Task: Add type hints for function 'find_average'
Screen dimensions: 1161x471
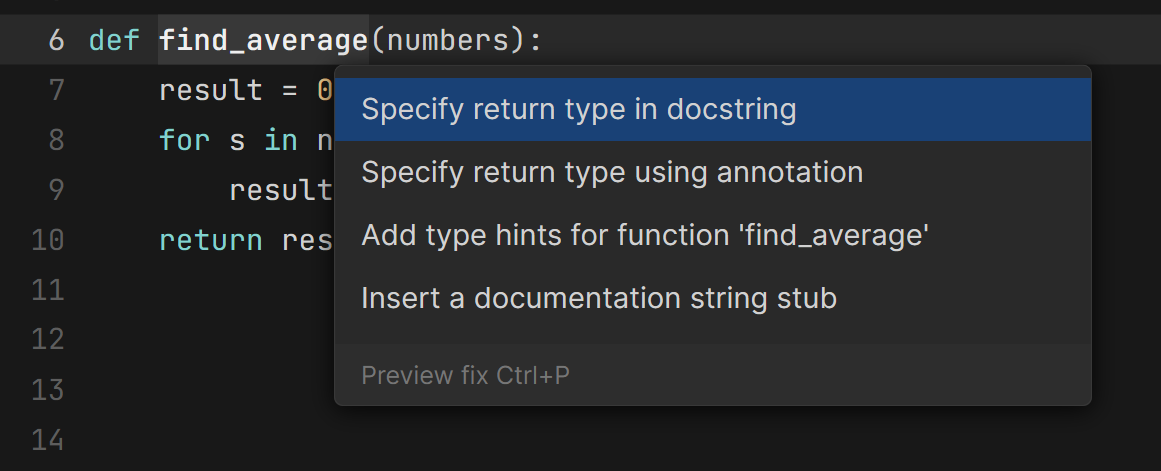Action: click(x=645, y=236)
